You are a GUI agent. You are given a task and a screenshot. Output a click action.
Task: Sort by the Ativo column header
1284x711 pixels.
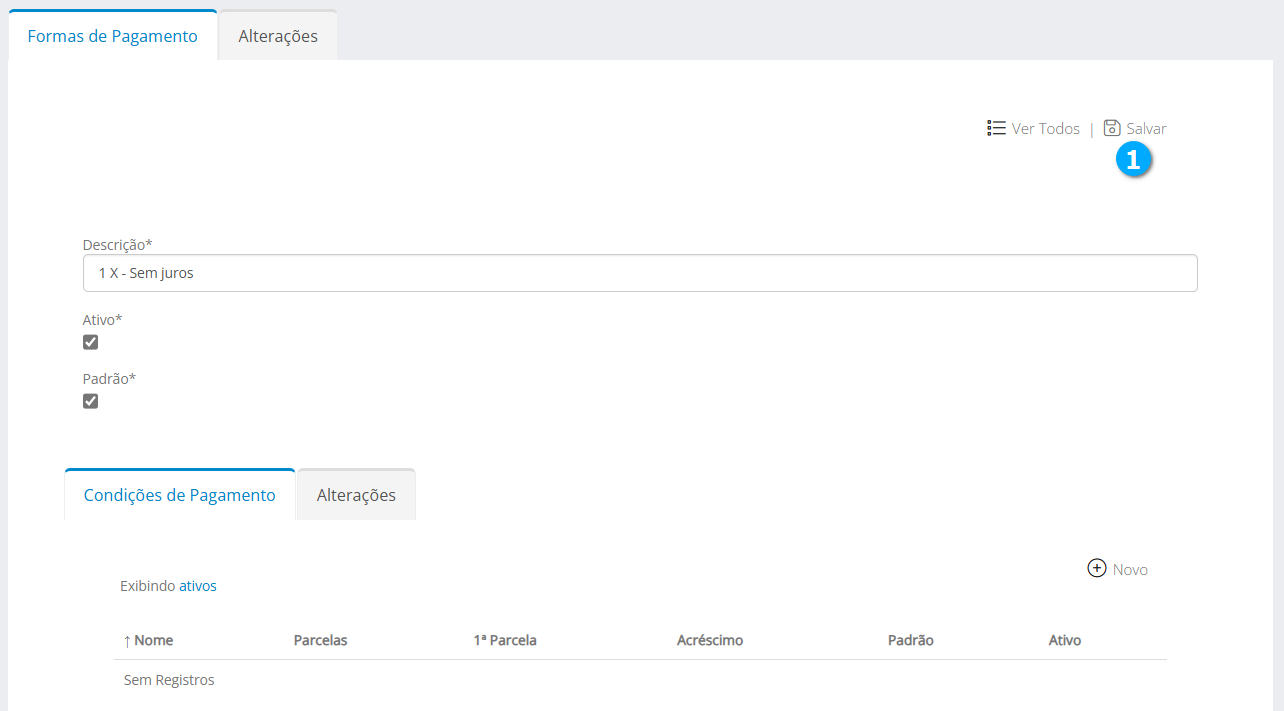pos(1065,640)
